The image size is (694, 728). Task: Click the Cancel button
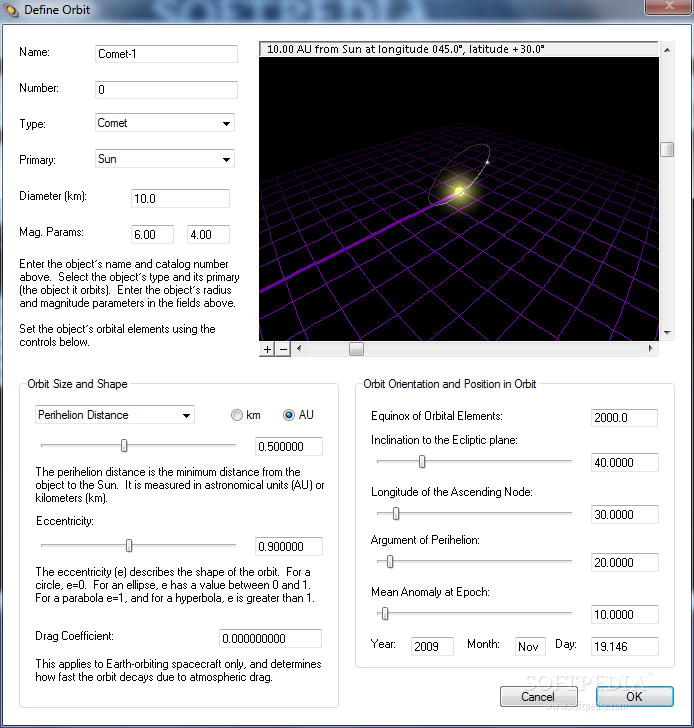538,696
